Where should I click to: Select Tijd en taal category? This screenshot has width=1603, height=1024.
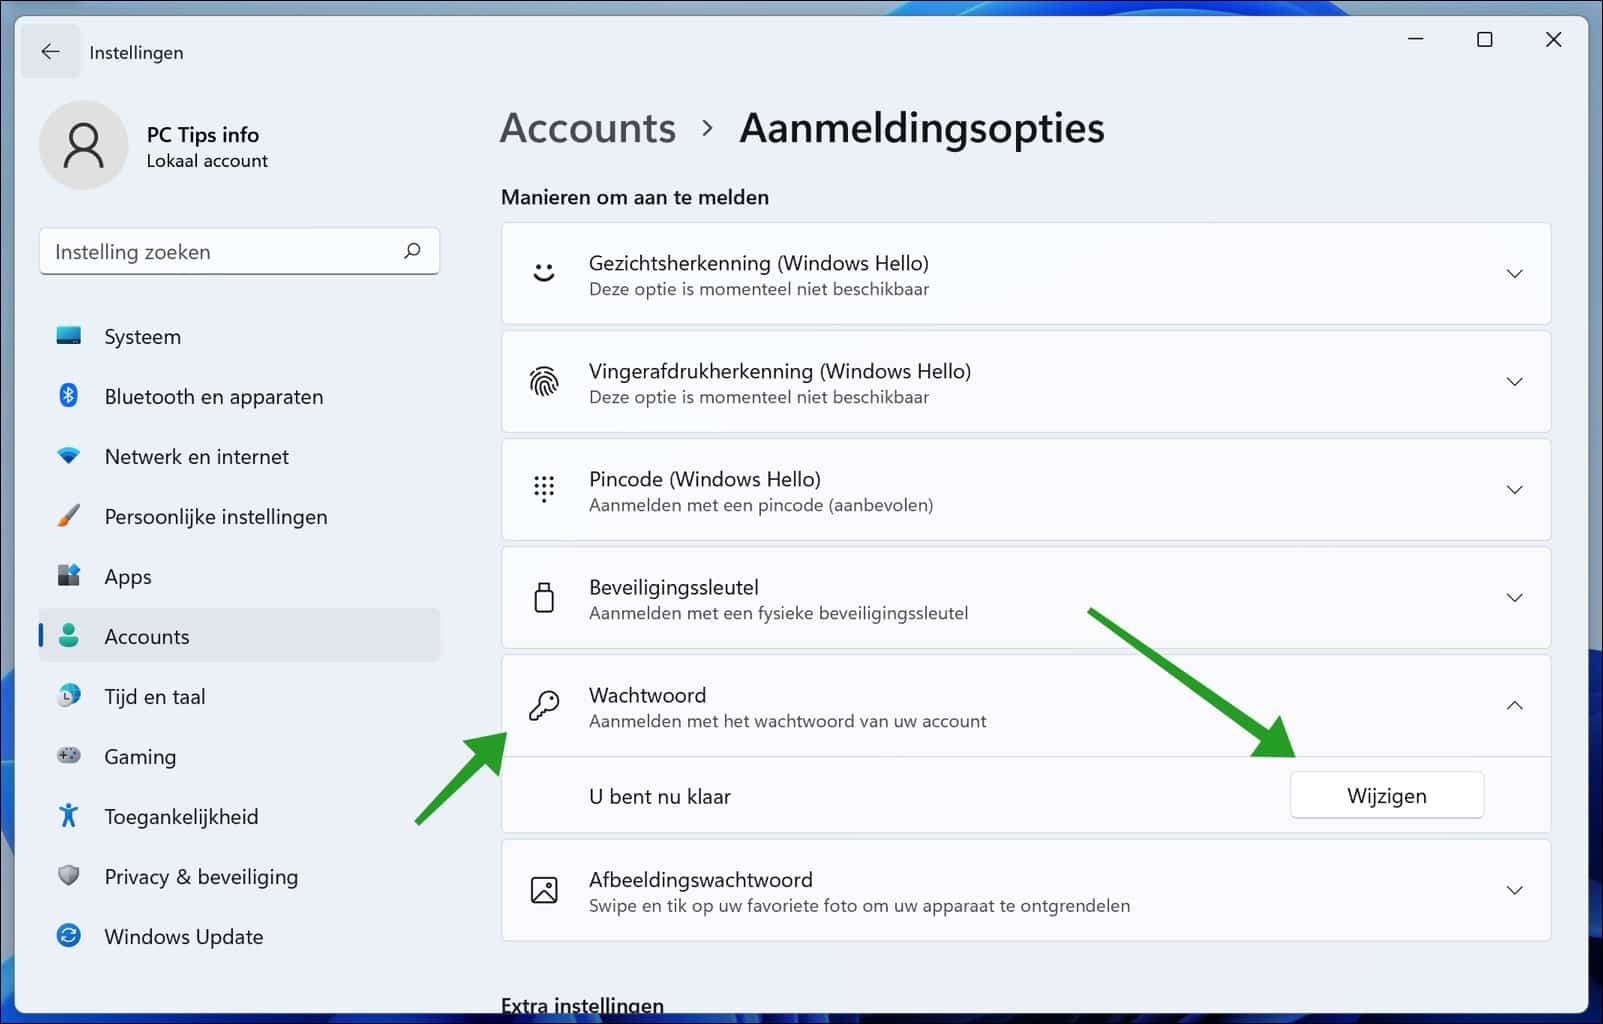pos(239,696)
